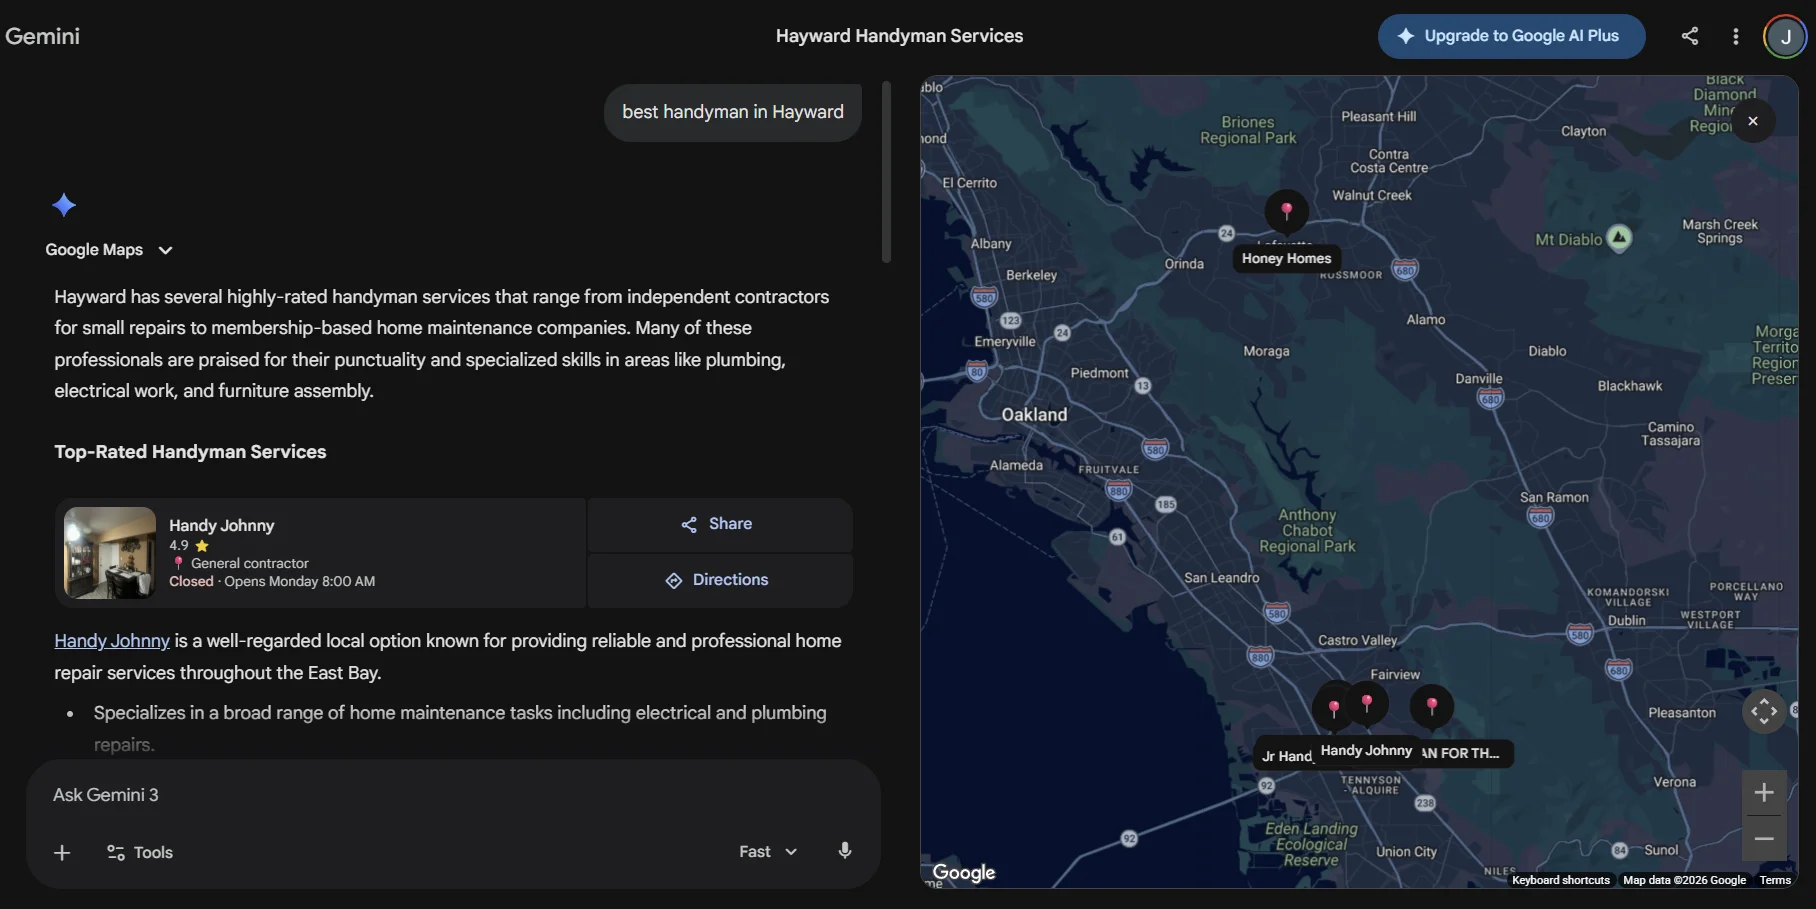Open the Tools menu in the prompt bar

(139, 853)
